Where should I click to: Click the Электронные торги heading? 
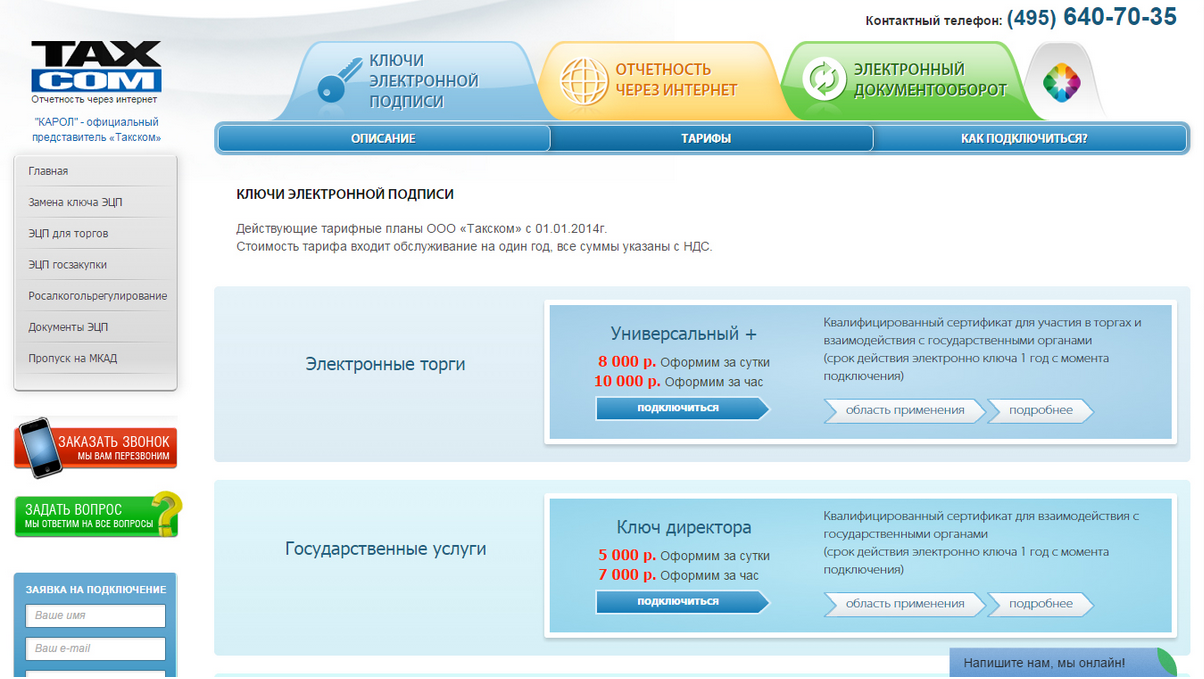pyautogui.click(x=385, y=364)
